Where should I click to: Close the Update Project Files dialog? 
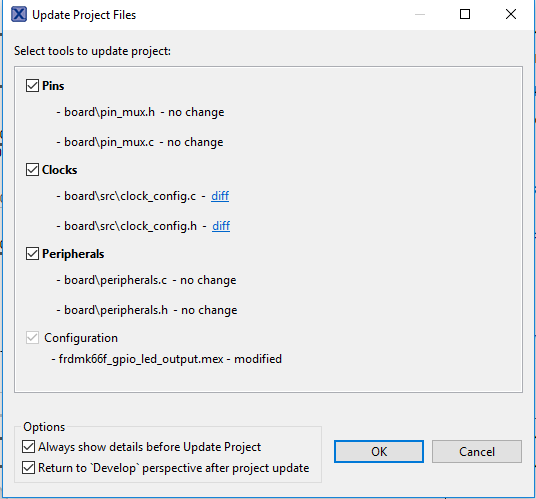coord(511,14)
